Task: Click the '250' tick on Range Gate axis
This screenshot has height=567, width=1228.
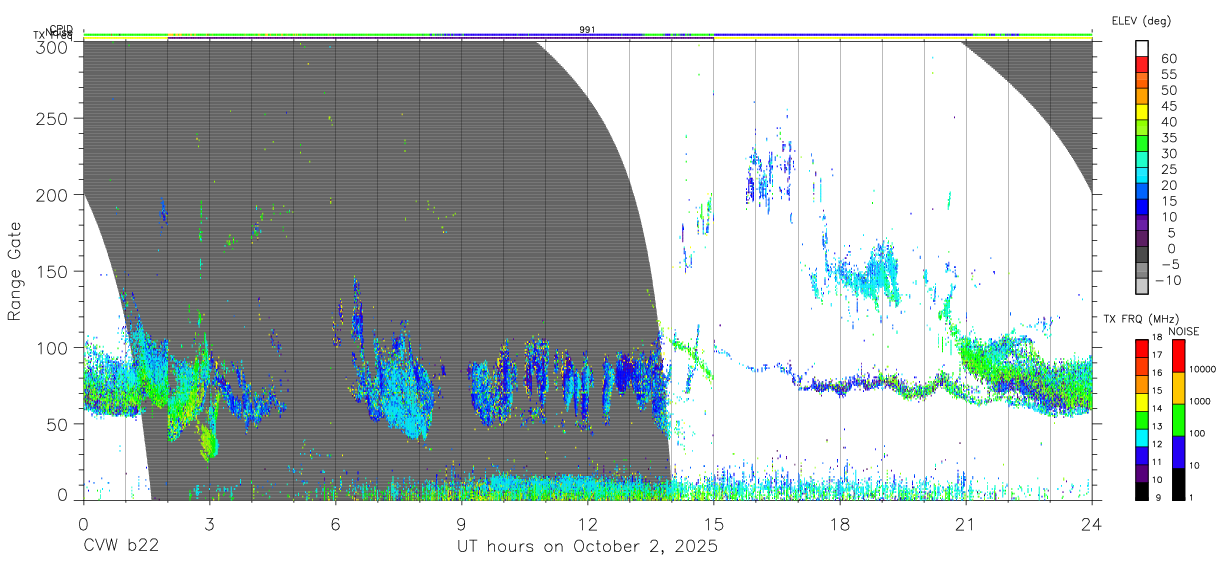Action: [x=53, y=119]
